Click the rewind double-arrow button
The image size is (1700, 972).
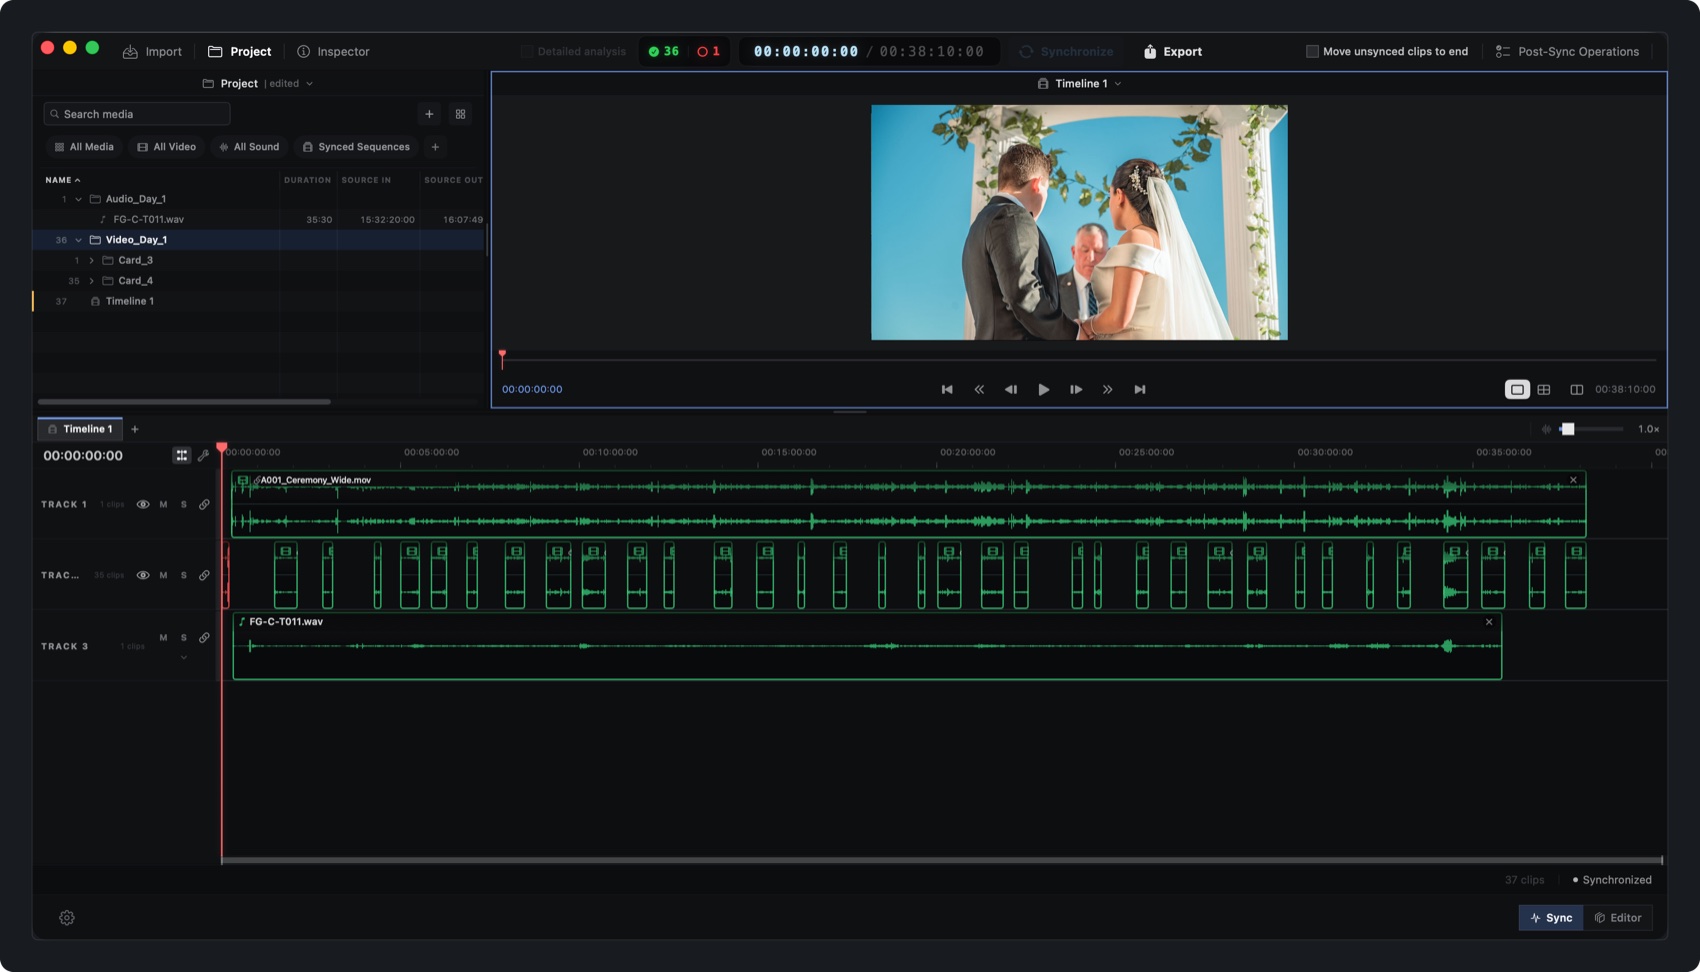point(979,390)
